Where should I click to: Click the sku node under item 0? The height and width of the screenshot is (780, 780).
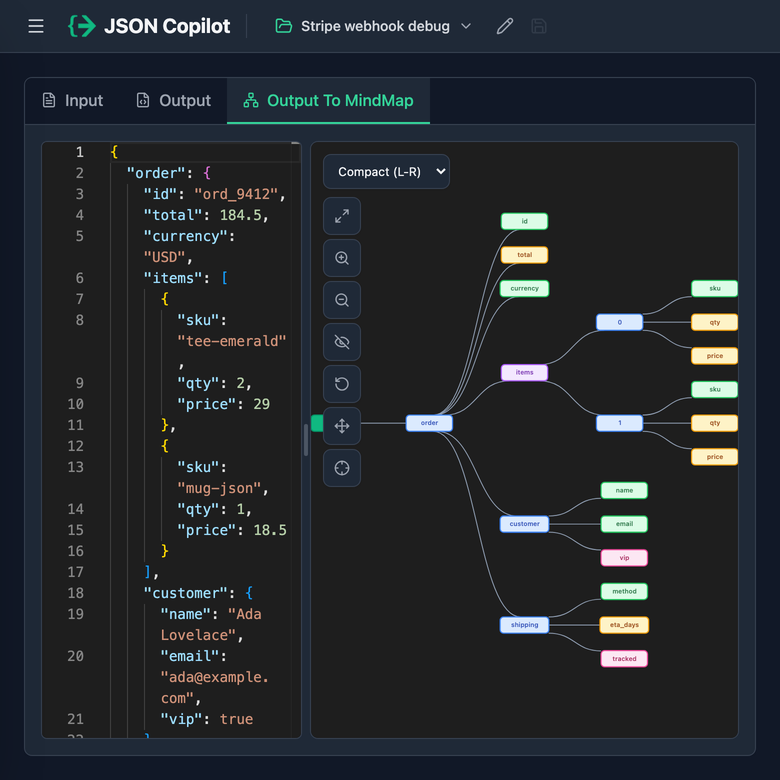coord(714,289)
